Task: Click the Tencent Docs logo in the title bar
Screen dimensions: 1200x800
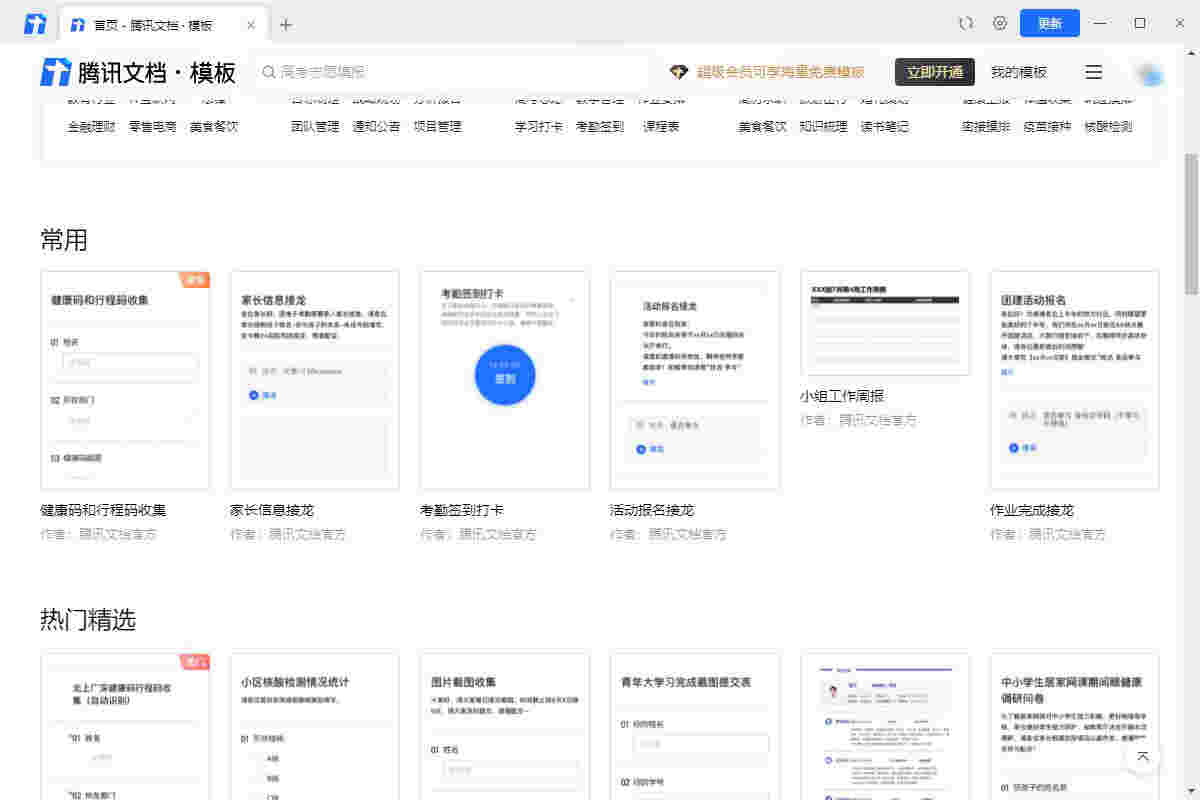Action: point(34,22)
